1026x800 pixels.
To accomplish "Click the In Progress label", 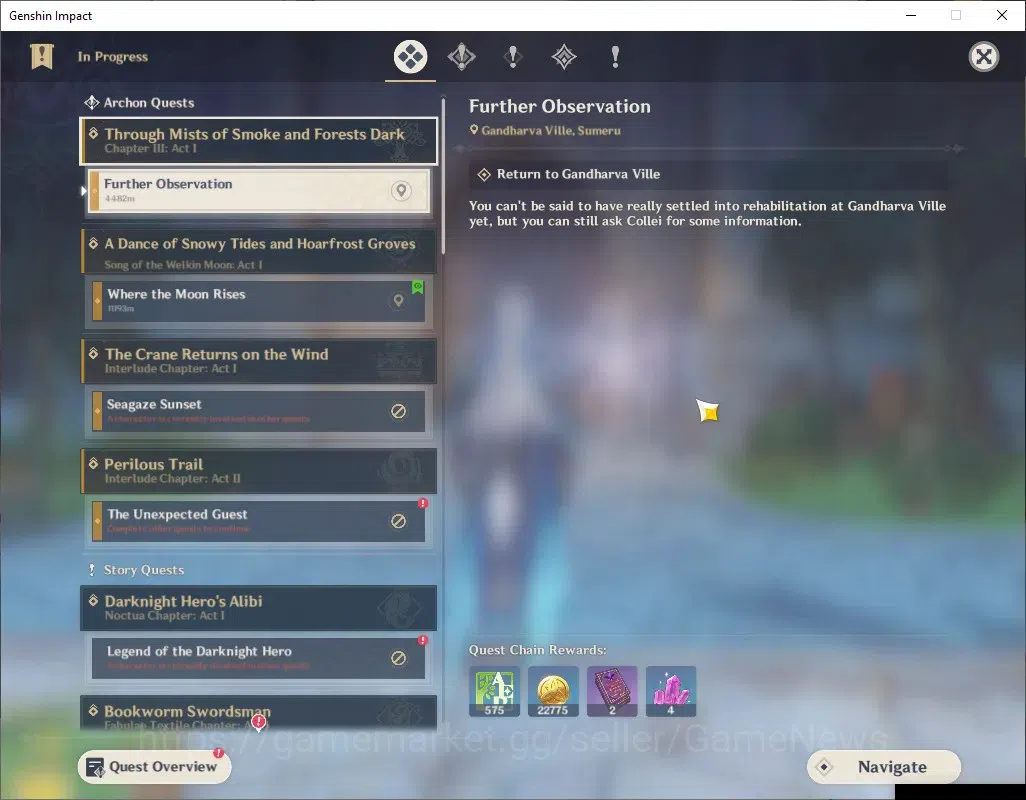I will click(x=113, y=56).
